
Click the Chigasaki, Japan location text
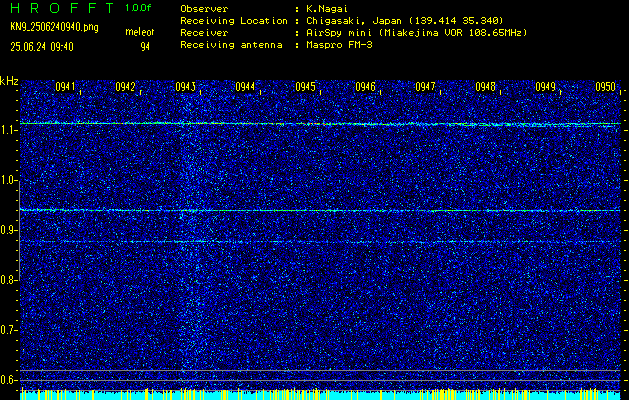click(405, 20)
